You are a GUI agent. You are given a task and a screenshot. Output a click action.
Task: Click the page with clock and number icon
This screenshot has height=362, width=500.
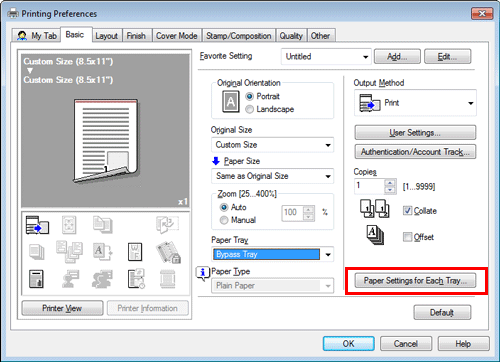point(136,279)
